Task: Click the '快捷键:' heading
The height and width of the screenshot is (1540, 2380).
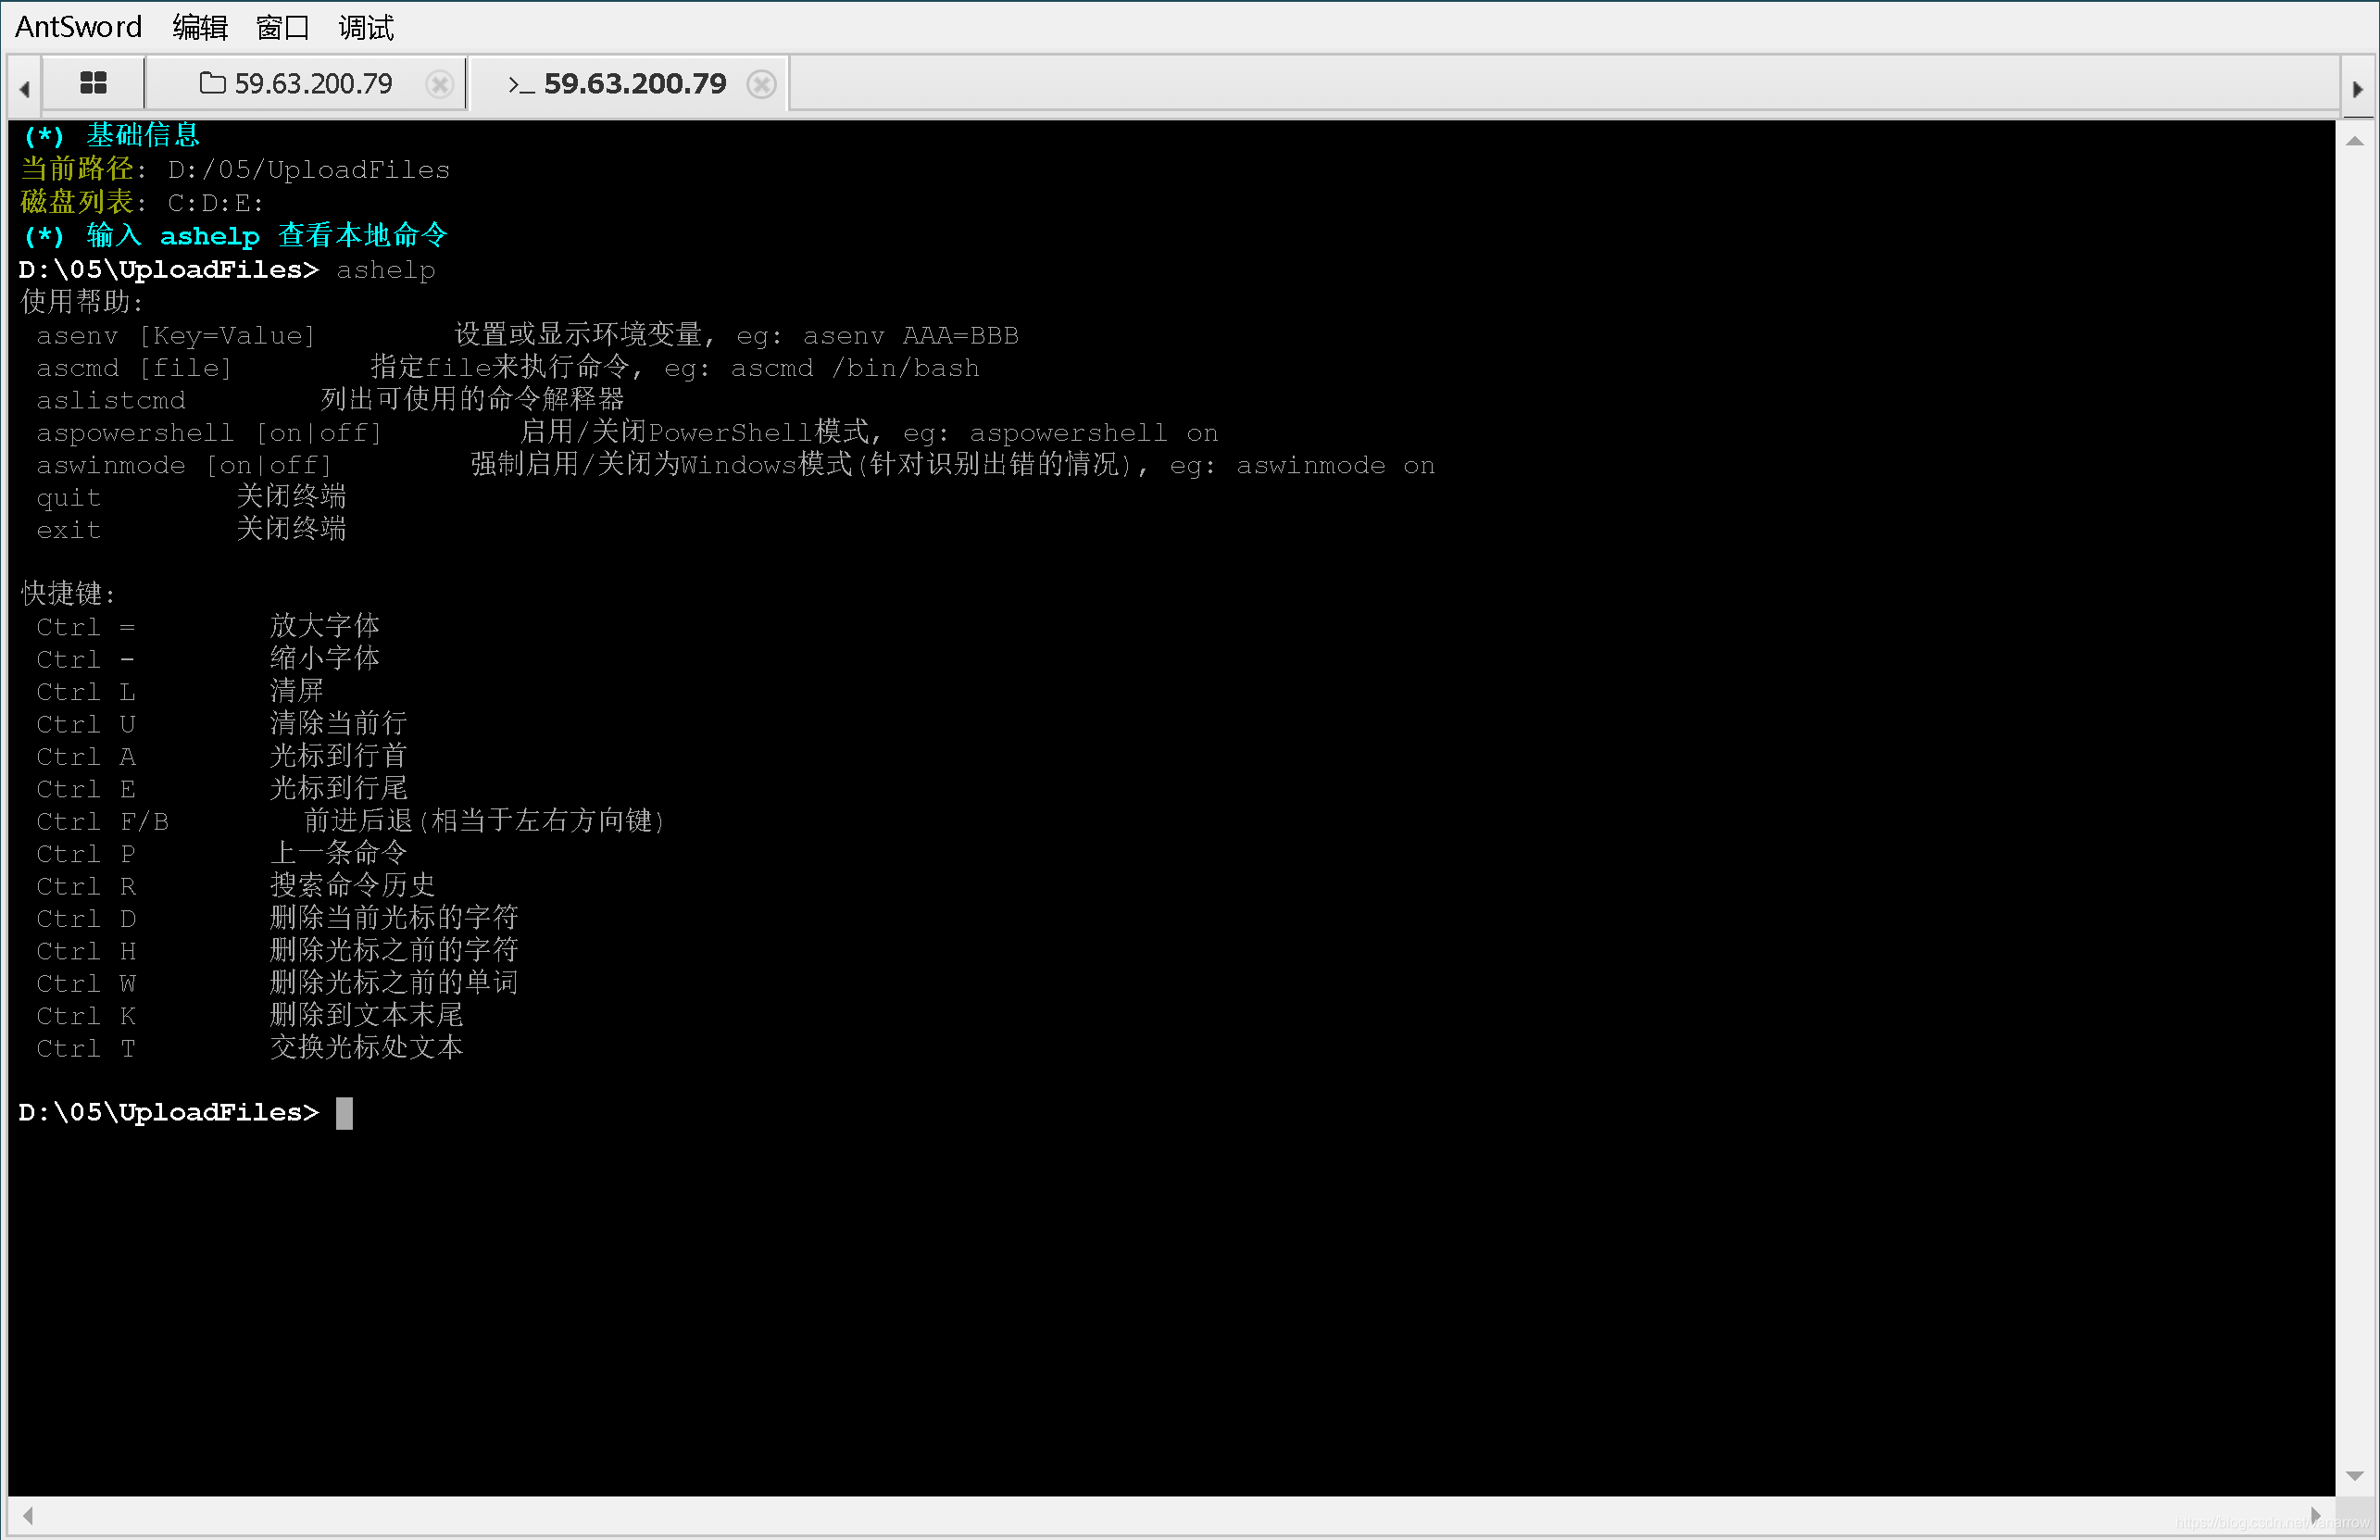Action: [69, 594]
